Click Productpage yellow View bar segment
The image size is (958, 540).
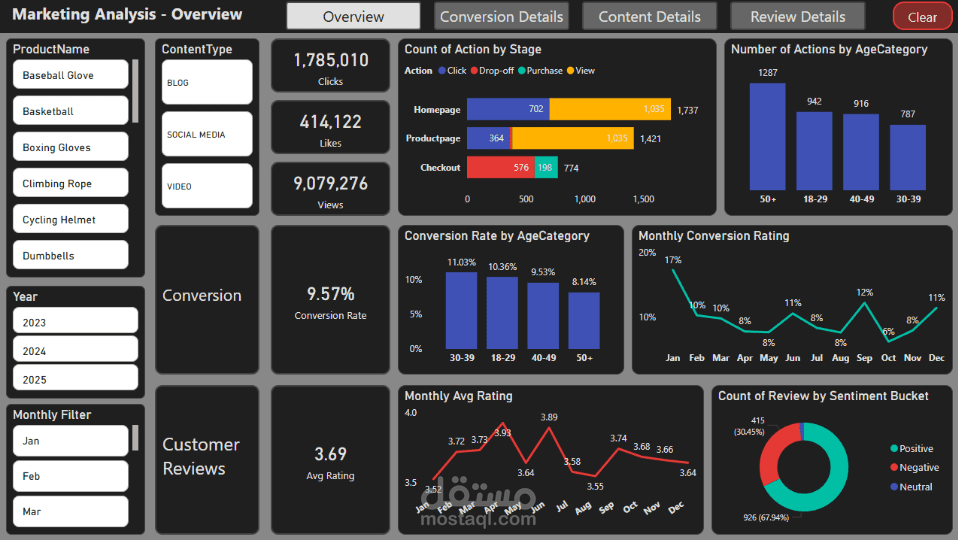click(573, 138)
